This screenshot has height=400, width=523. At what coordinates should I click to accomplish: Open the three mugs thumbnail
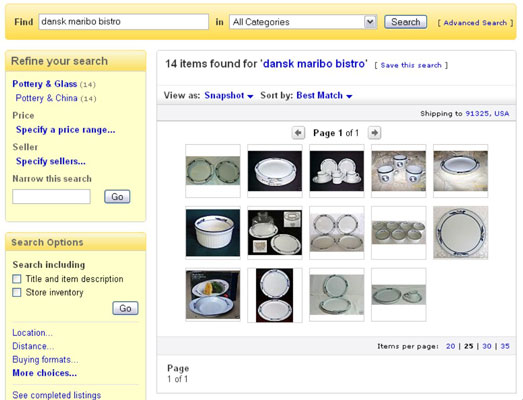click(x=399, y=171)
